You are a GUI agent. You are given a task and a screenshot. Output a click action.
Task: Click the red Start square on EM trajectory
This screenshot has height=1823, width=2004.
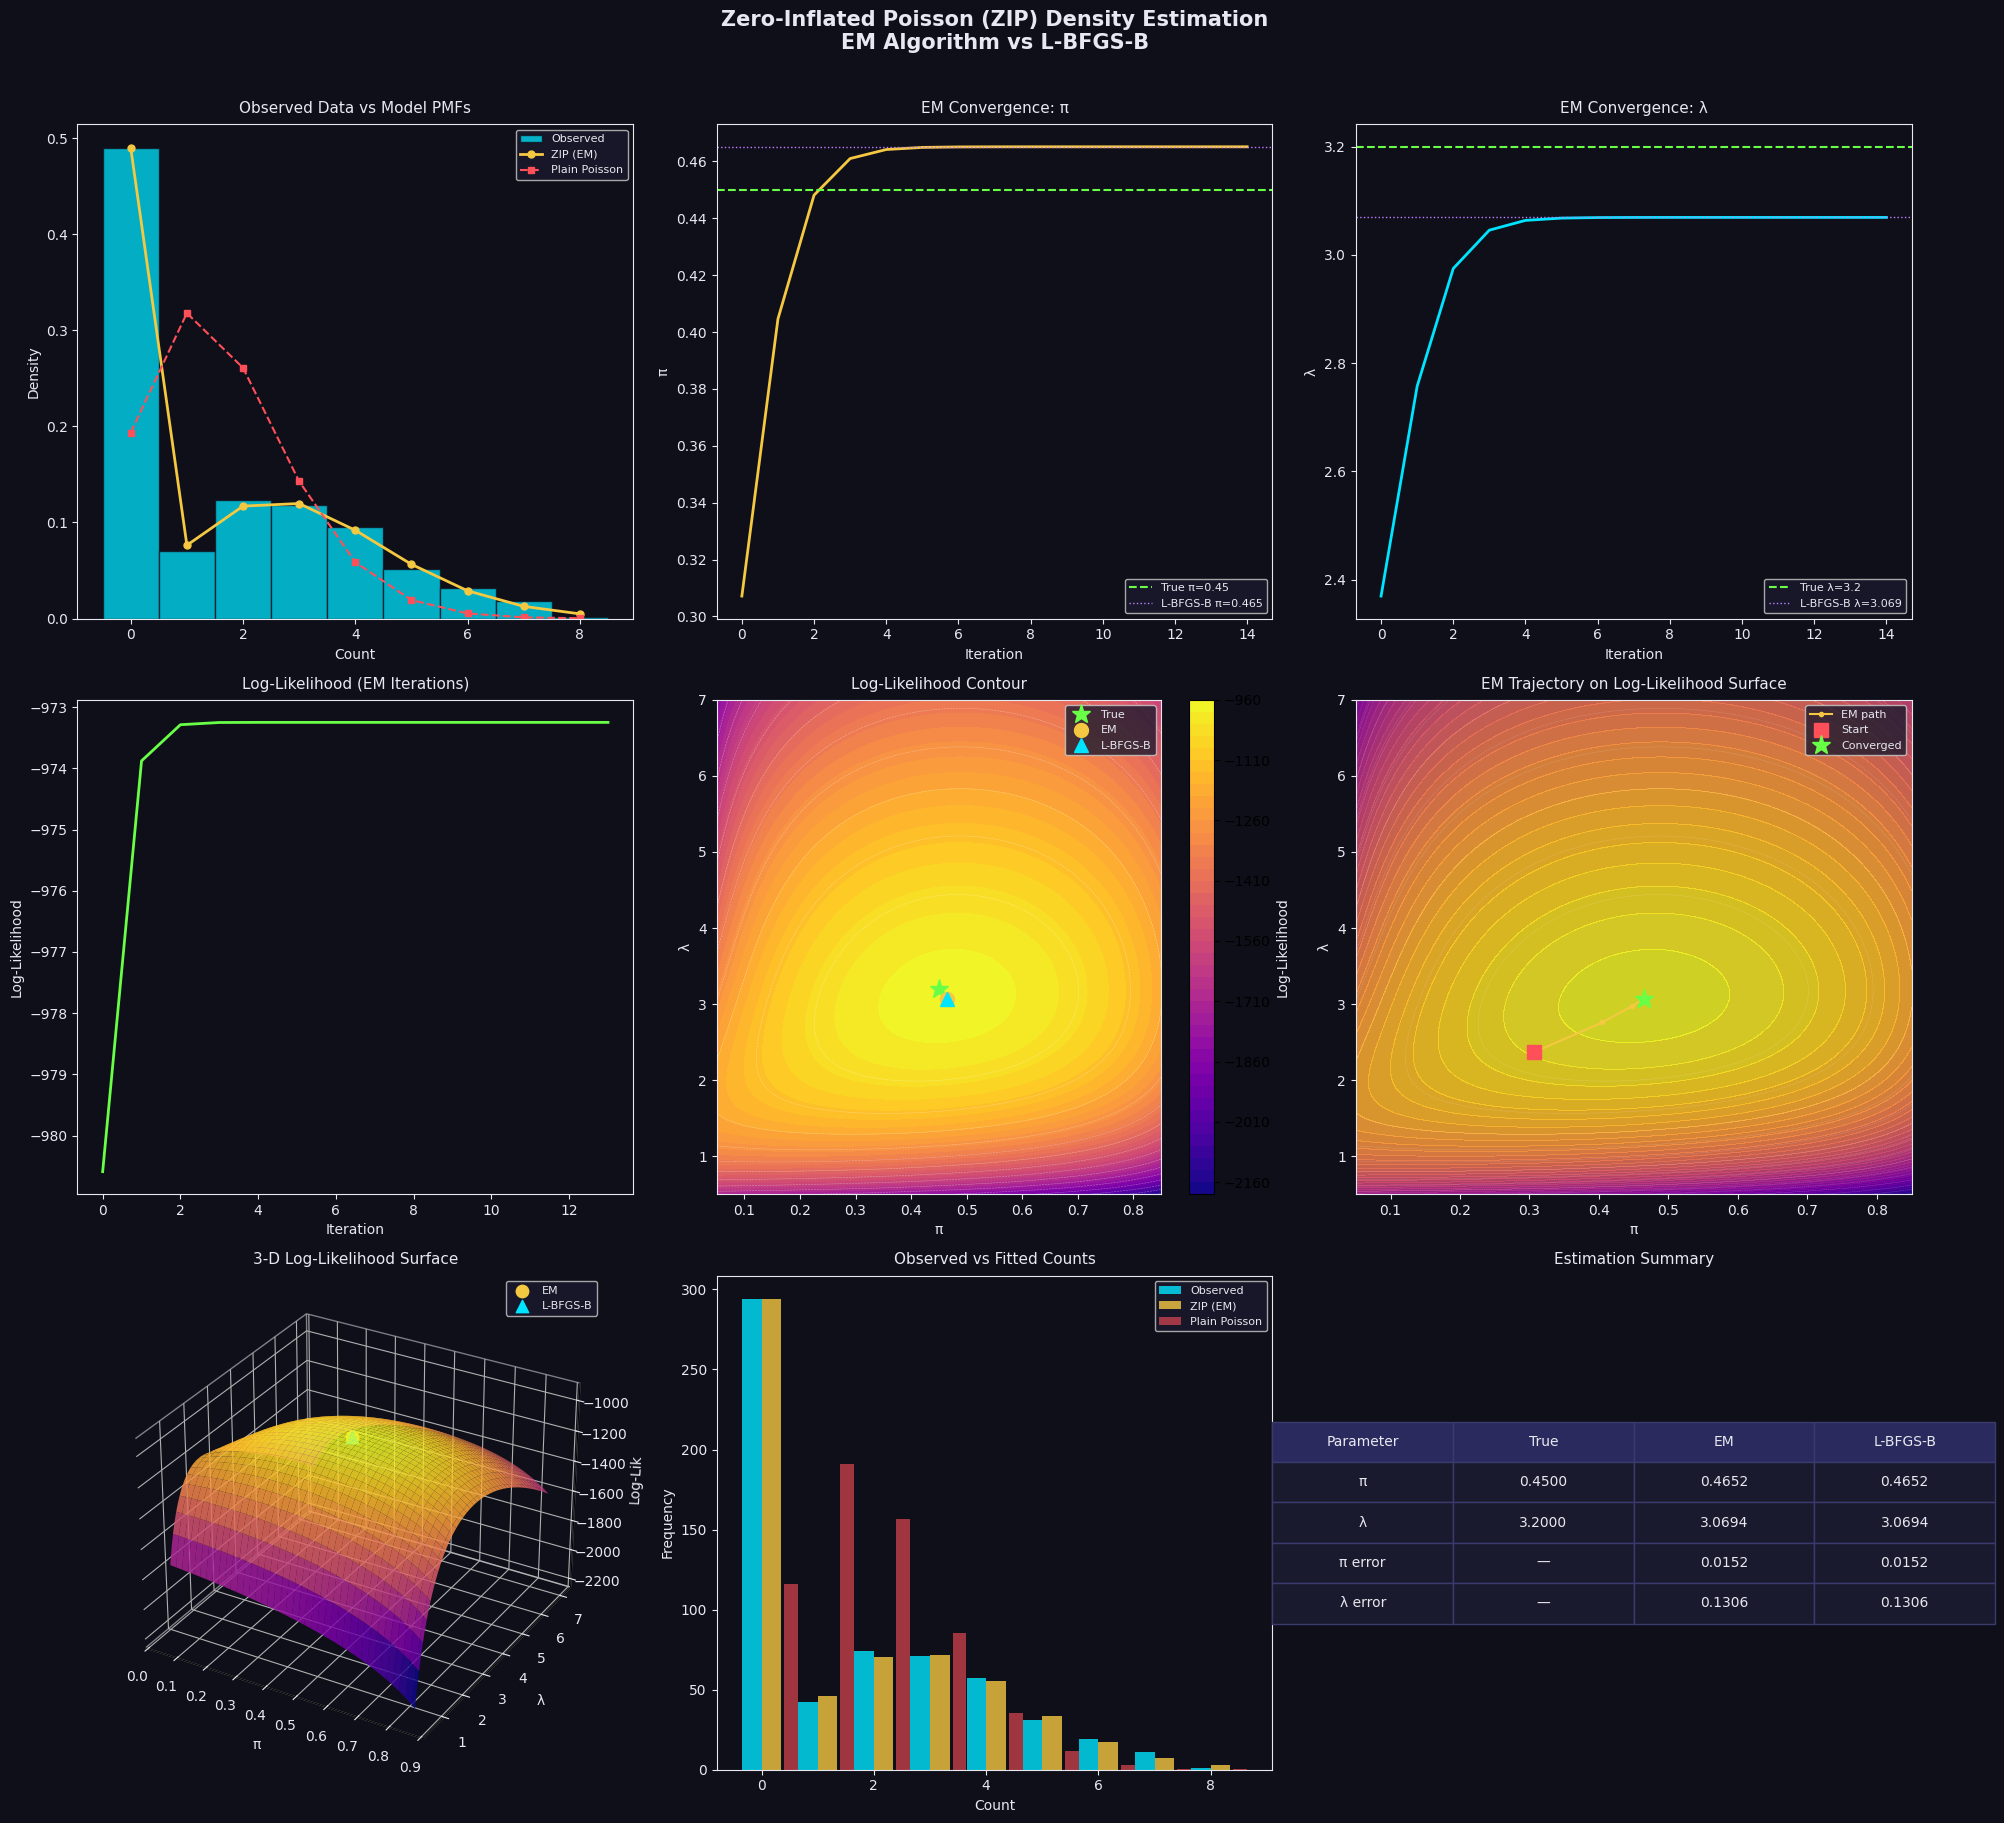(x=1534, y=1052)
